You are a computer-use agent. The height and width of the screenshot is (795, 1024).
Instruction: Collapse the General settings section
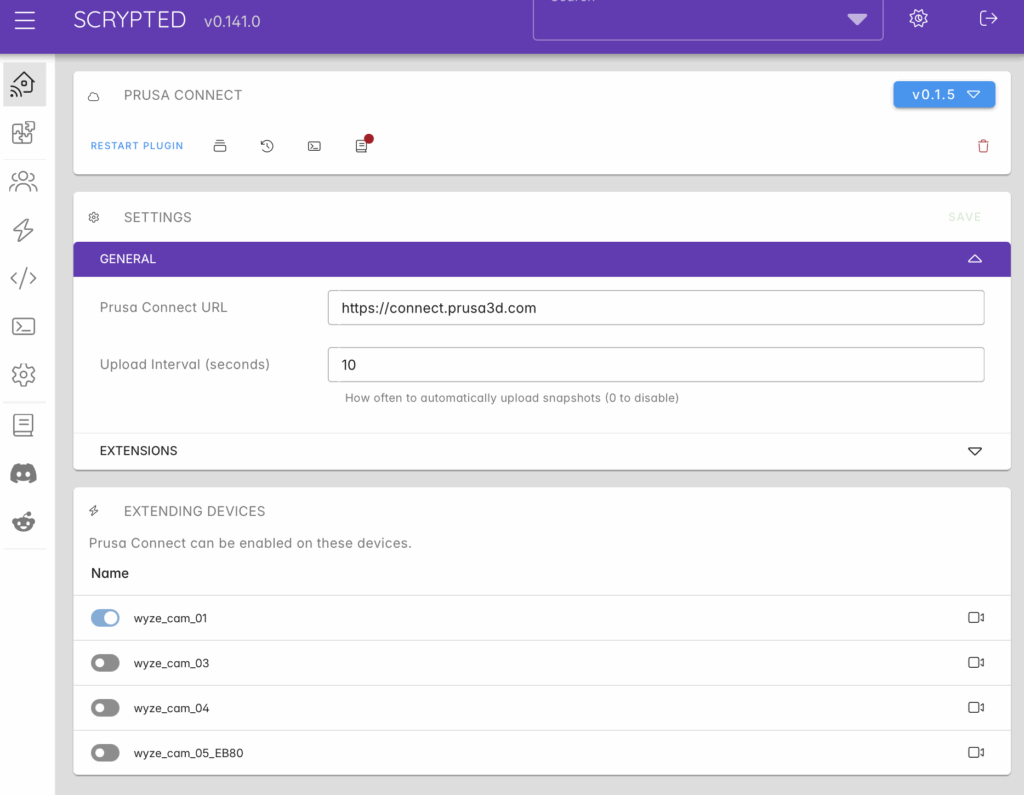[x=974, y=259]
